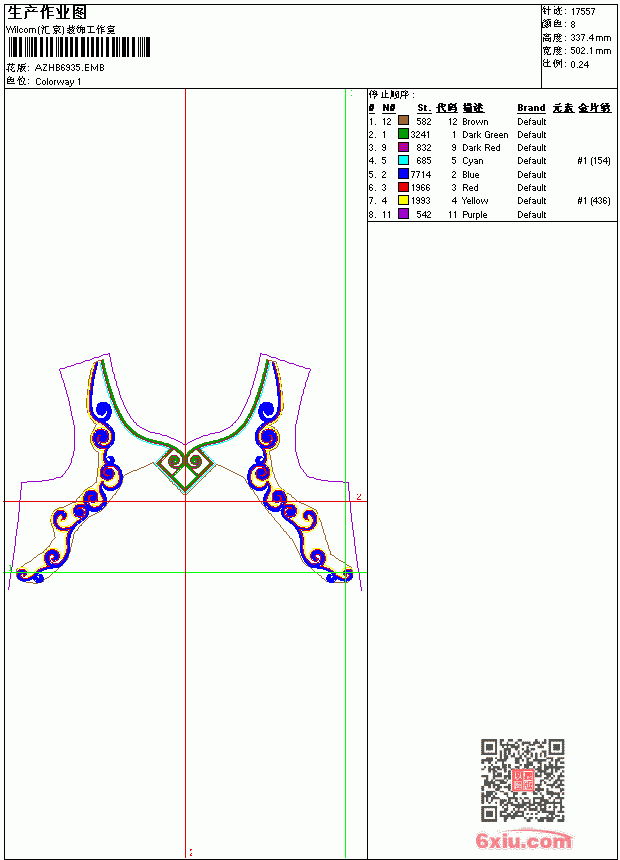Click the St. column header
Screen dimensions: 620x860
[x=424, y=108]
